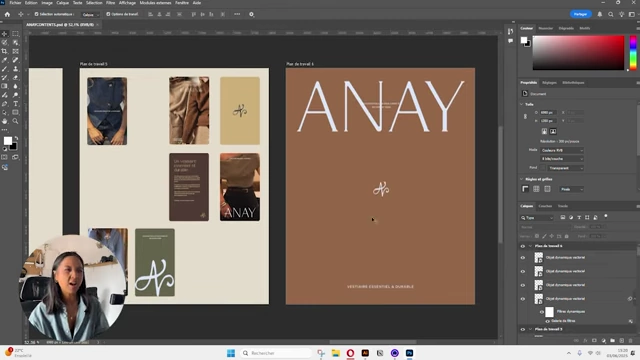The image size is (640, 360).
Task: Click the search magnifier at top right
Action: point(611,14)
